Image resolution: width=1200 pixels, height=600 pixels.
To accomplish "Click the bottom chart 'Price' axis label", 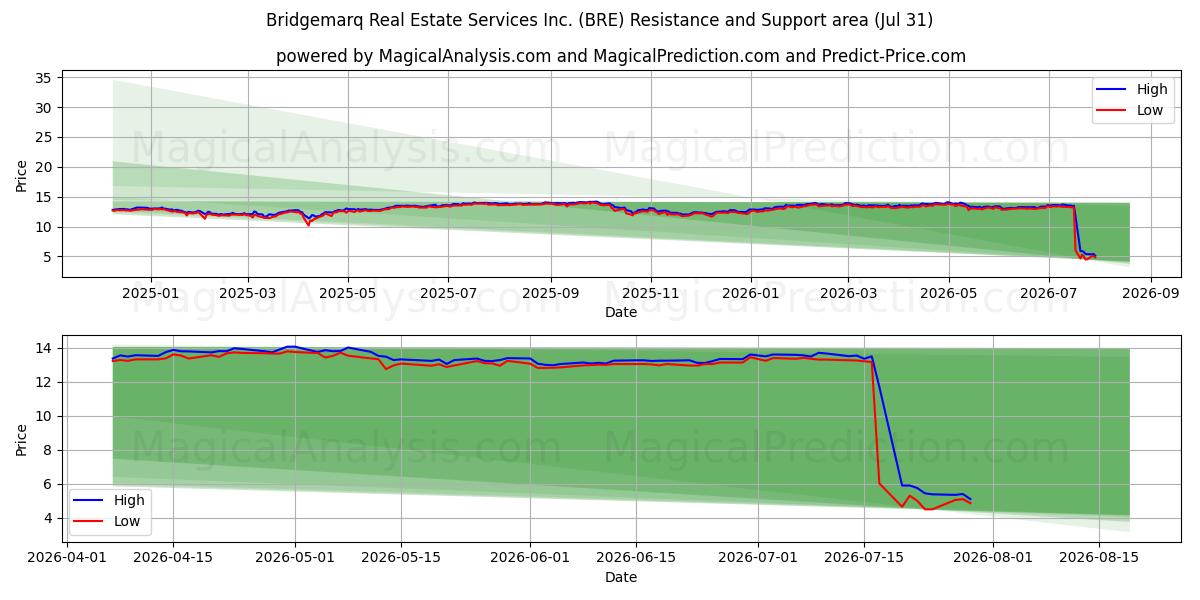I will click(22, 439).
